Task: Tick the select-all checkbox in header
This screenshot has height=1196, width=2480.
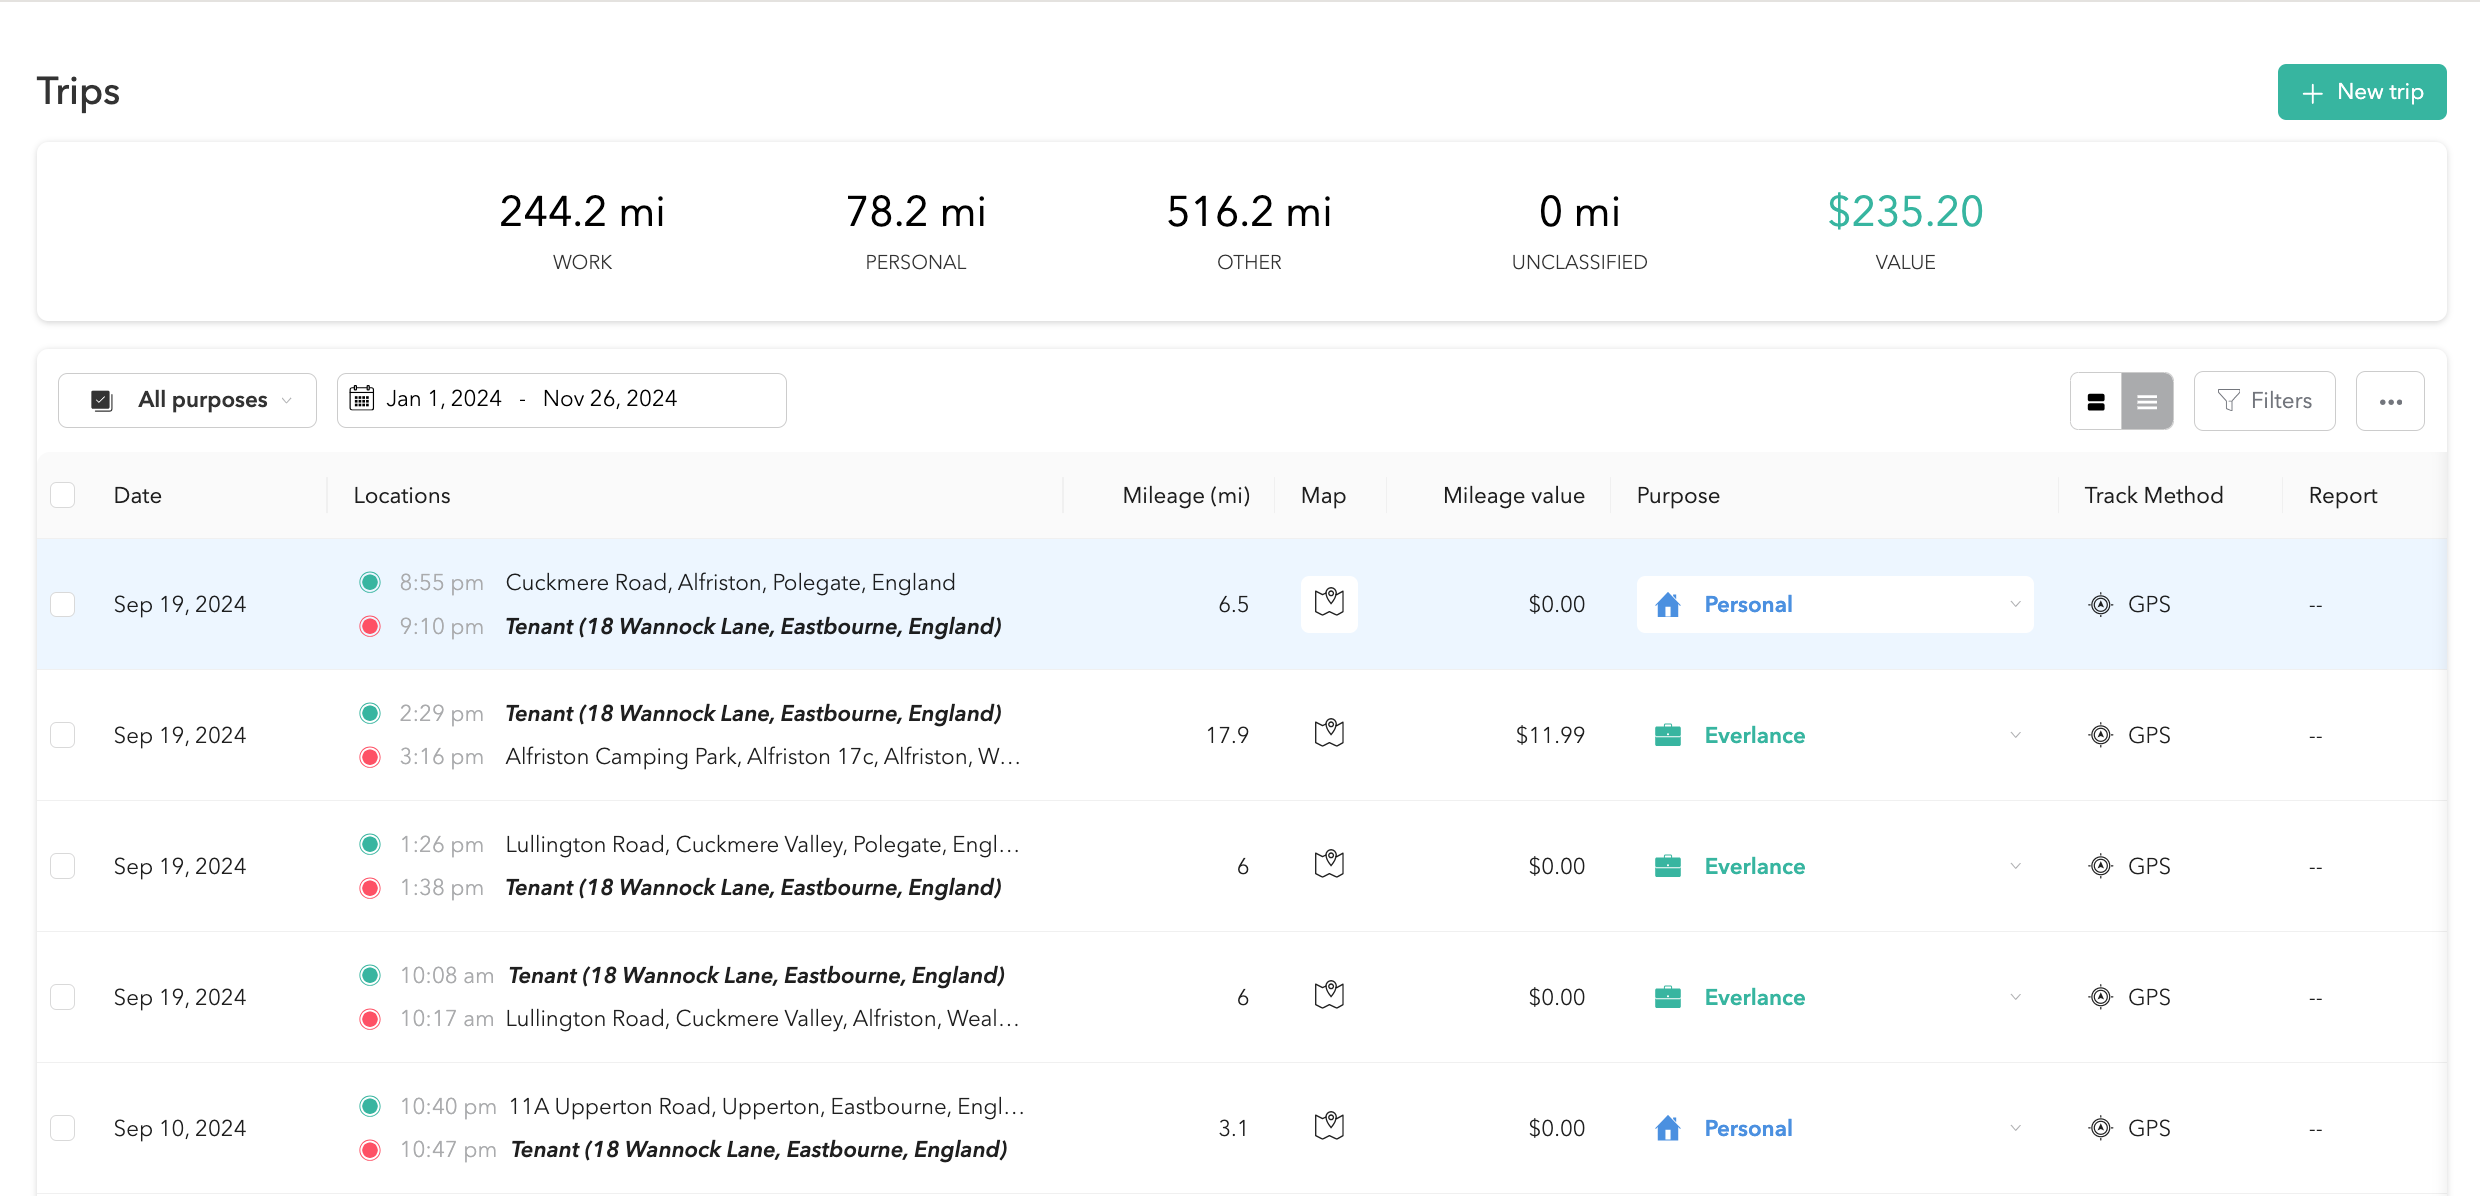Action: pyautogui.click(x=63, y=495)
